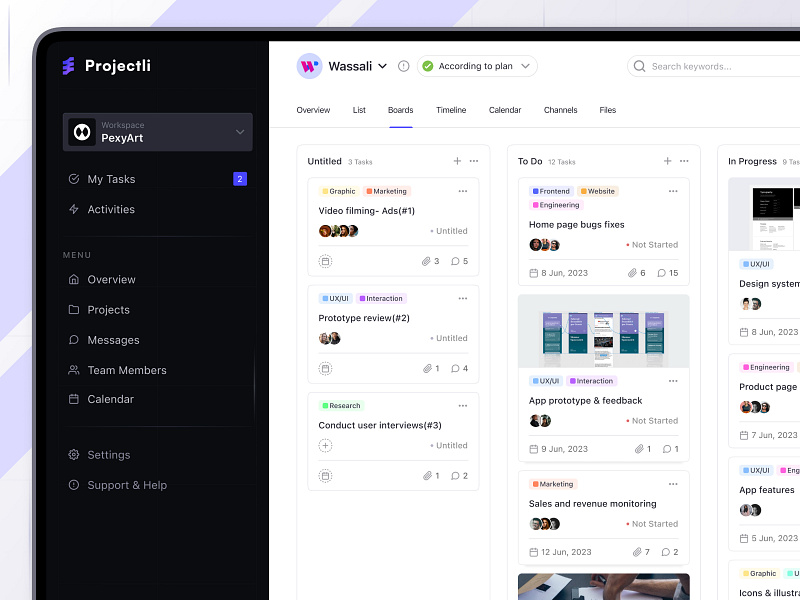This screenshot has width=800, height=600.
Task: Click the Support & Help icon
Action: click(x=72, y=485)
